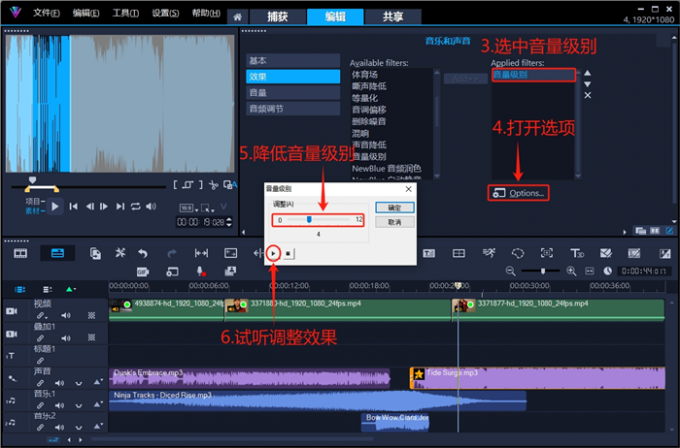The height and width of the screenshot is (448, 680).
Task: Expand the 音乐2 track chevron
Action: (x=78, y=428)
